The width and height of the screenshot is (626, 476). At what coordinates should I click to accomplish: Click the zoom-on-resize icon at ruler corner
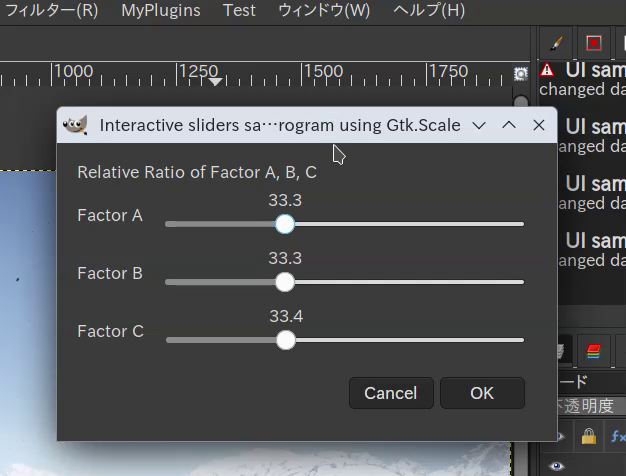point(521,74)
